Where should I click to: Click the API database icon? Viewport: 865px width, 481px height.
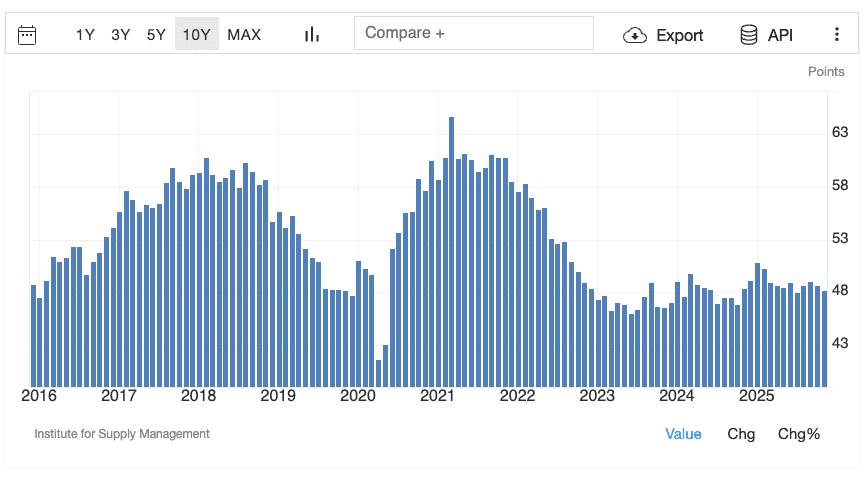coord(749,35)
